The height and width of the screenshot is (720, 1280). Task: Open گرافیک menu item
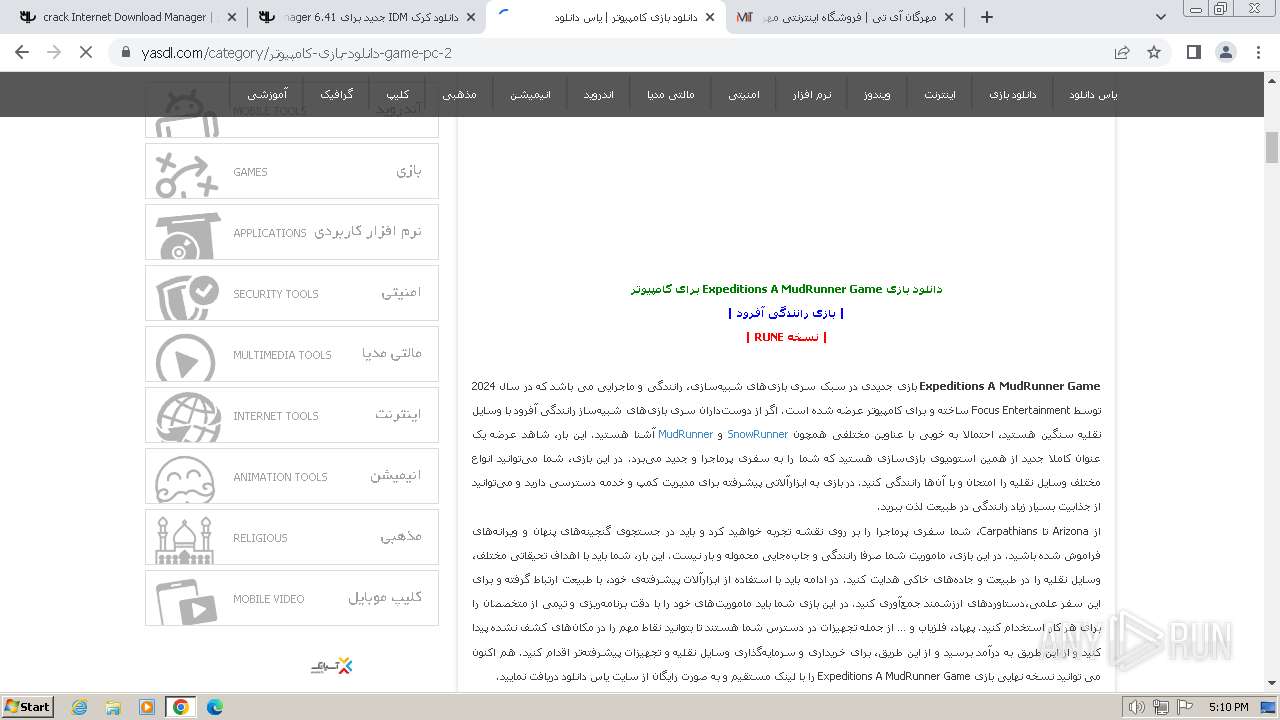pos(336,95)
